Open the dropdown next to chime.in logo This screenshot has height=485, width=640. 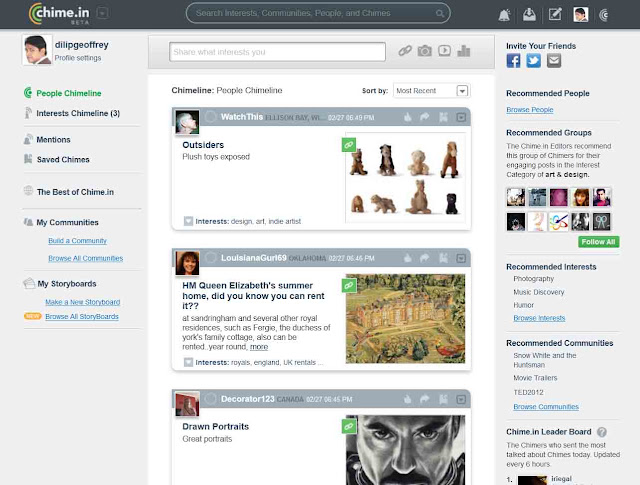point(102,13)
